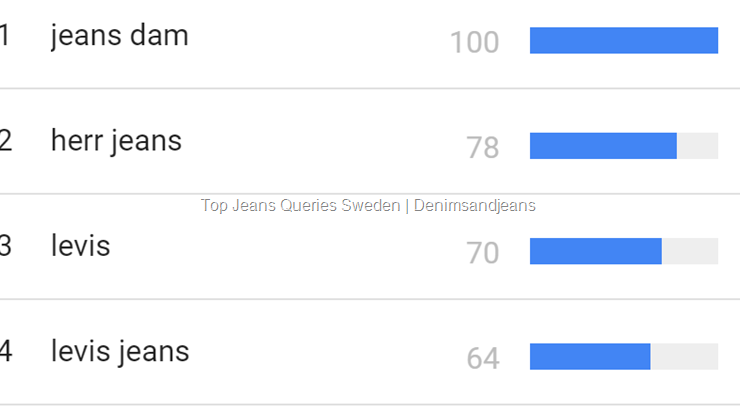Click gray unfilled bar portion for herr jeans

[x=697, y=146]
